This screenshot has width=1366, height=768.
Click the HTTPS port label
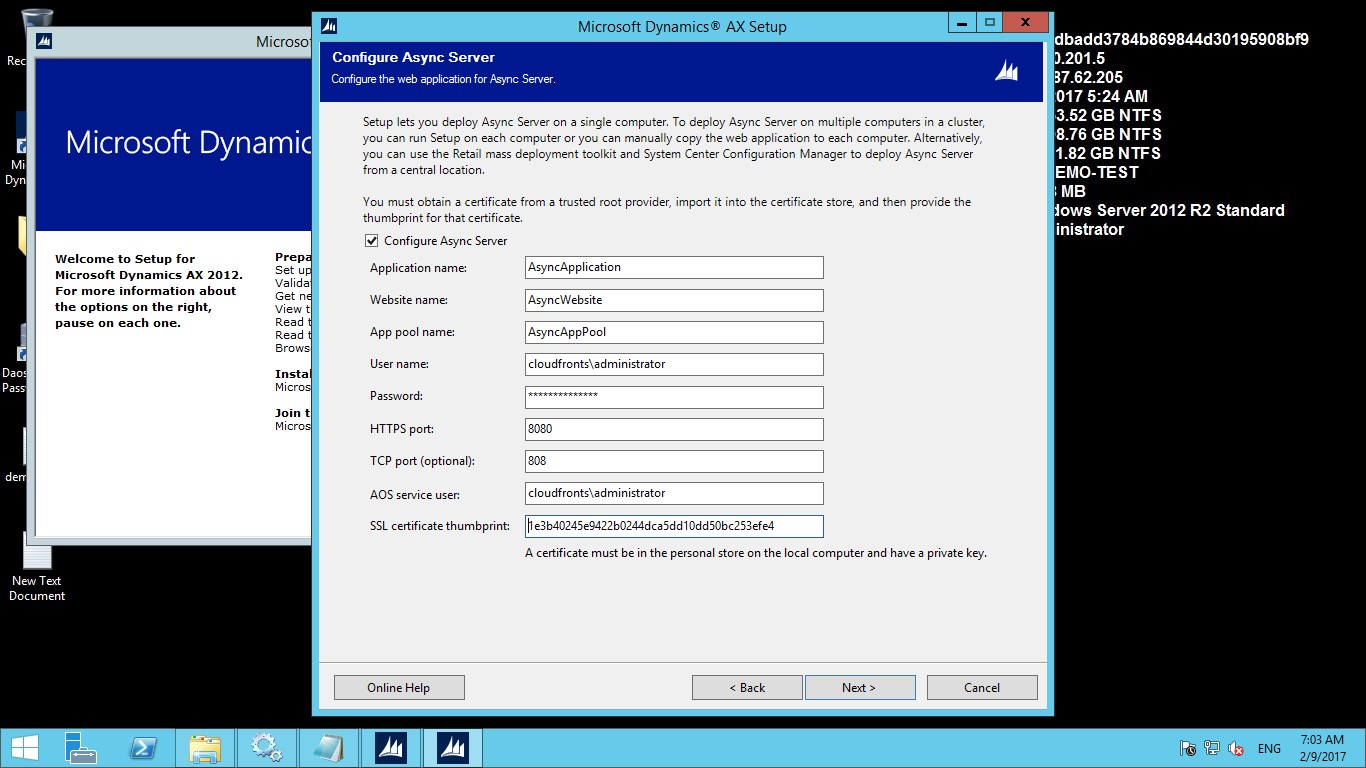click(402, 429)
